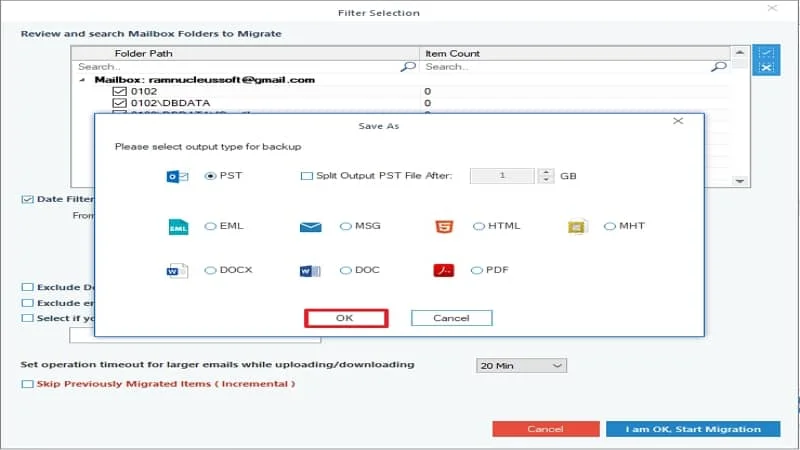Click the PDF Acrobat icon
Viewport: 800px width, 450px height.
click(443, 270)
